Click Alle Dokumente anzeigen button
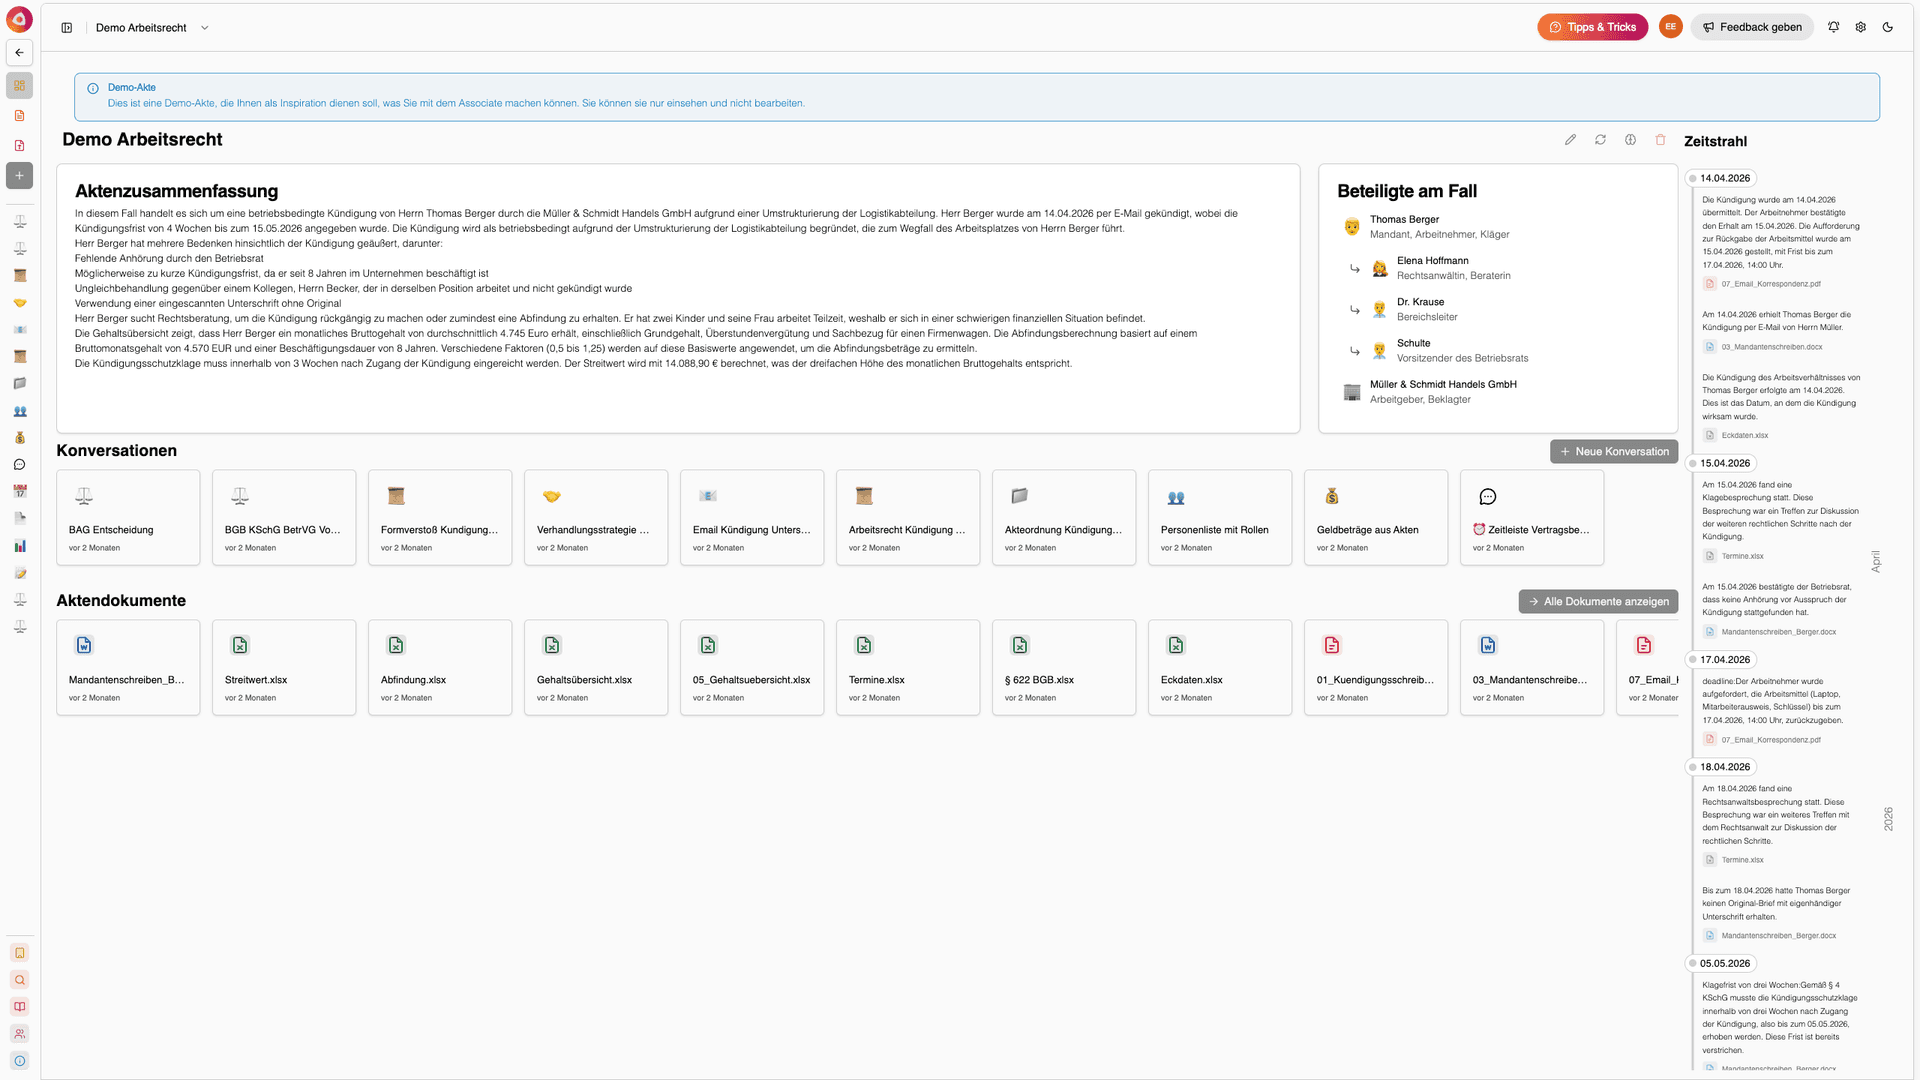This screenshot has height=1080, width=1920. click(1597, 602)
